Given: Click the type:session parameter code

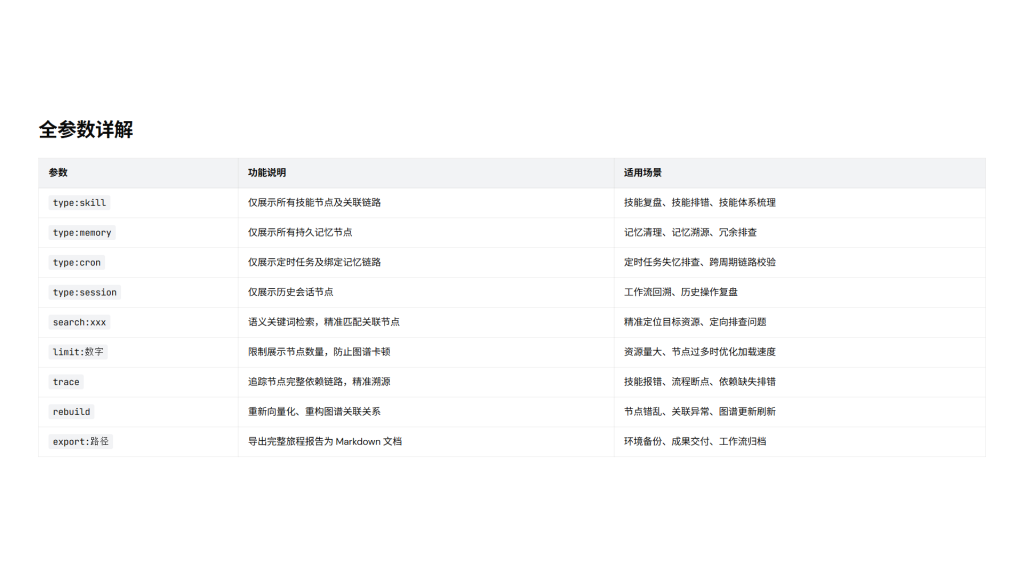Looking at the screenshot, I should (x=84, y=293).
